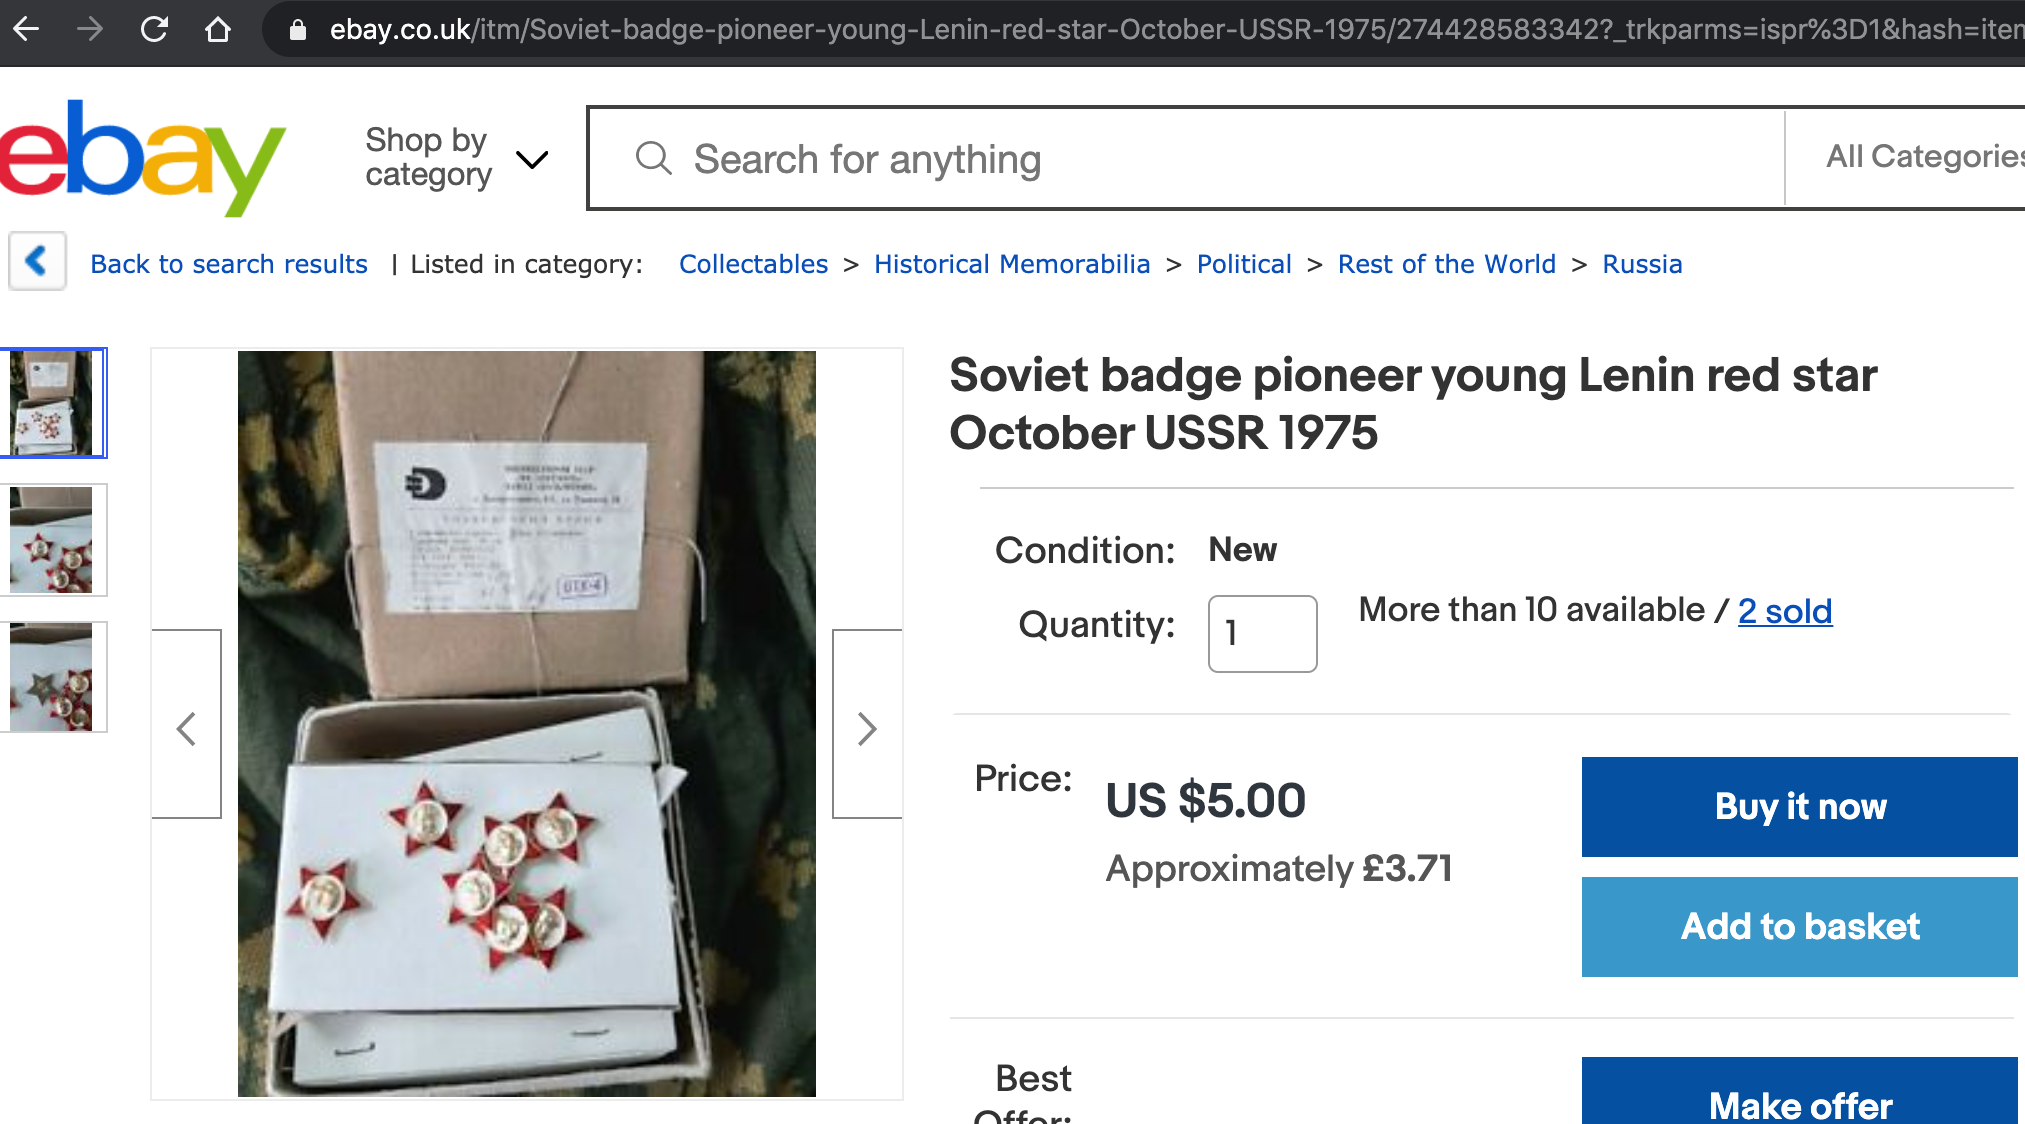Screen dimensions: 2025x1124
Task: Select the second product thumbnail
Action: 52,540
